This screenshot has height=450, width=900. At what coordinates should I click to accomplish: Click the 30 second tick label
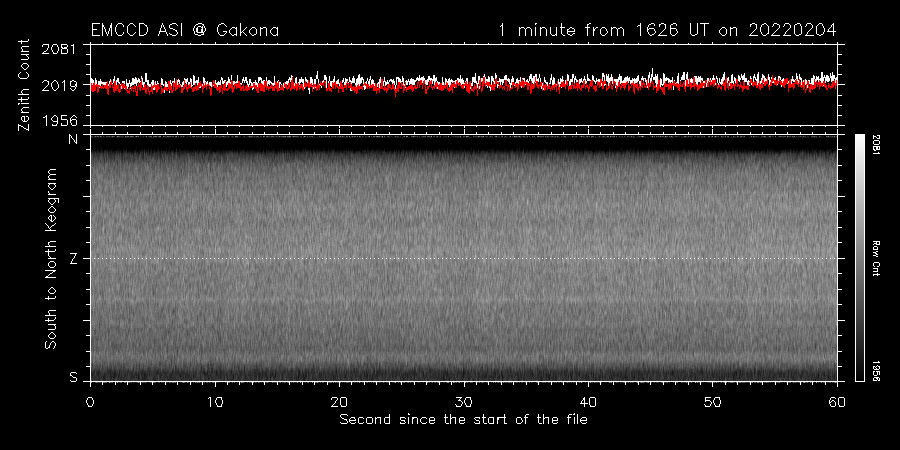464,402
